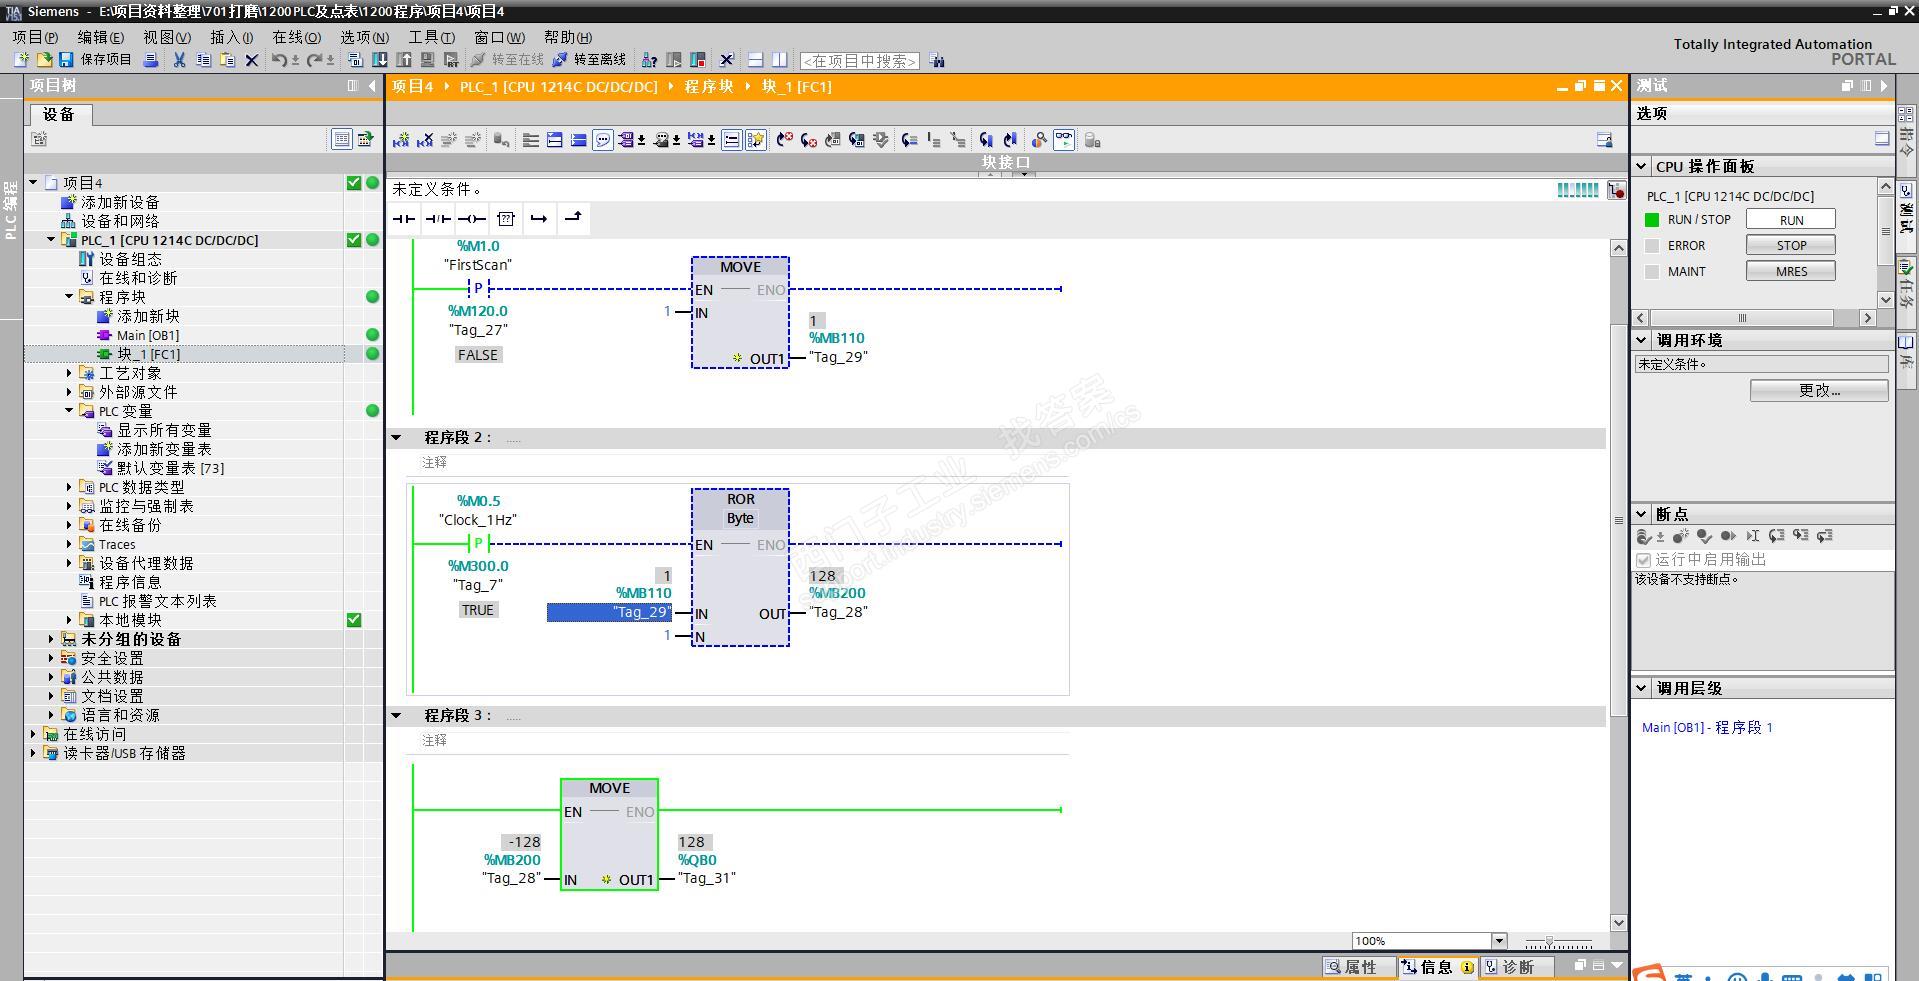
Task: Click the insert network icon in editor toolbar
Action: 401,140
